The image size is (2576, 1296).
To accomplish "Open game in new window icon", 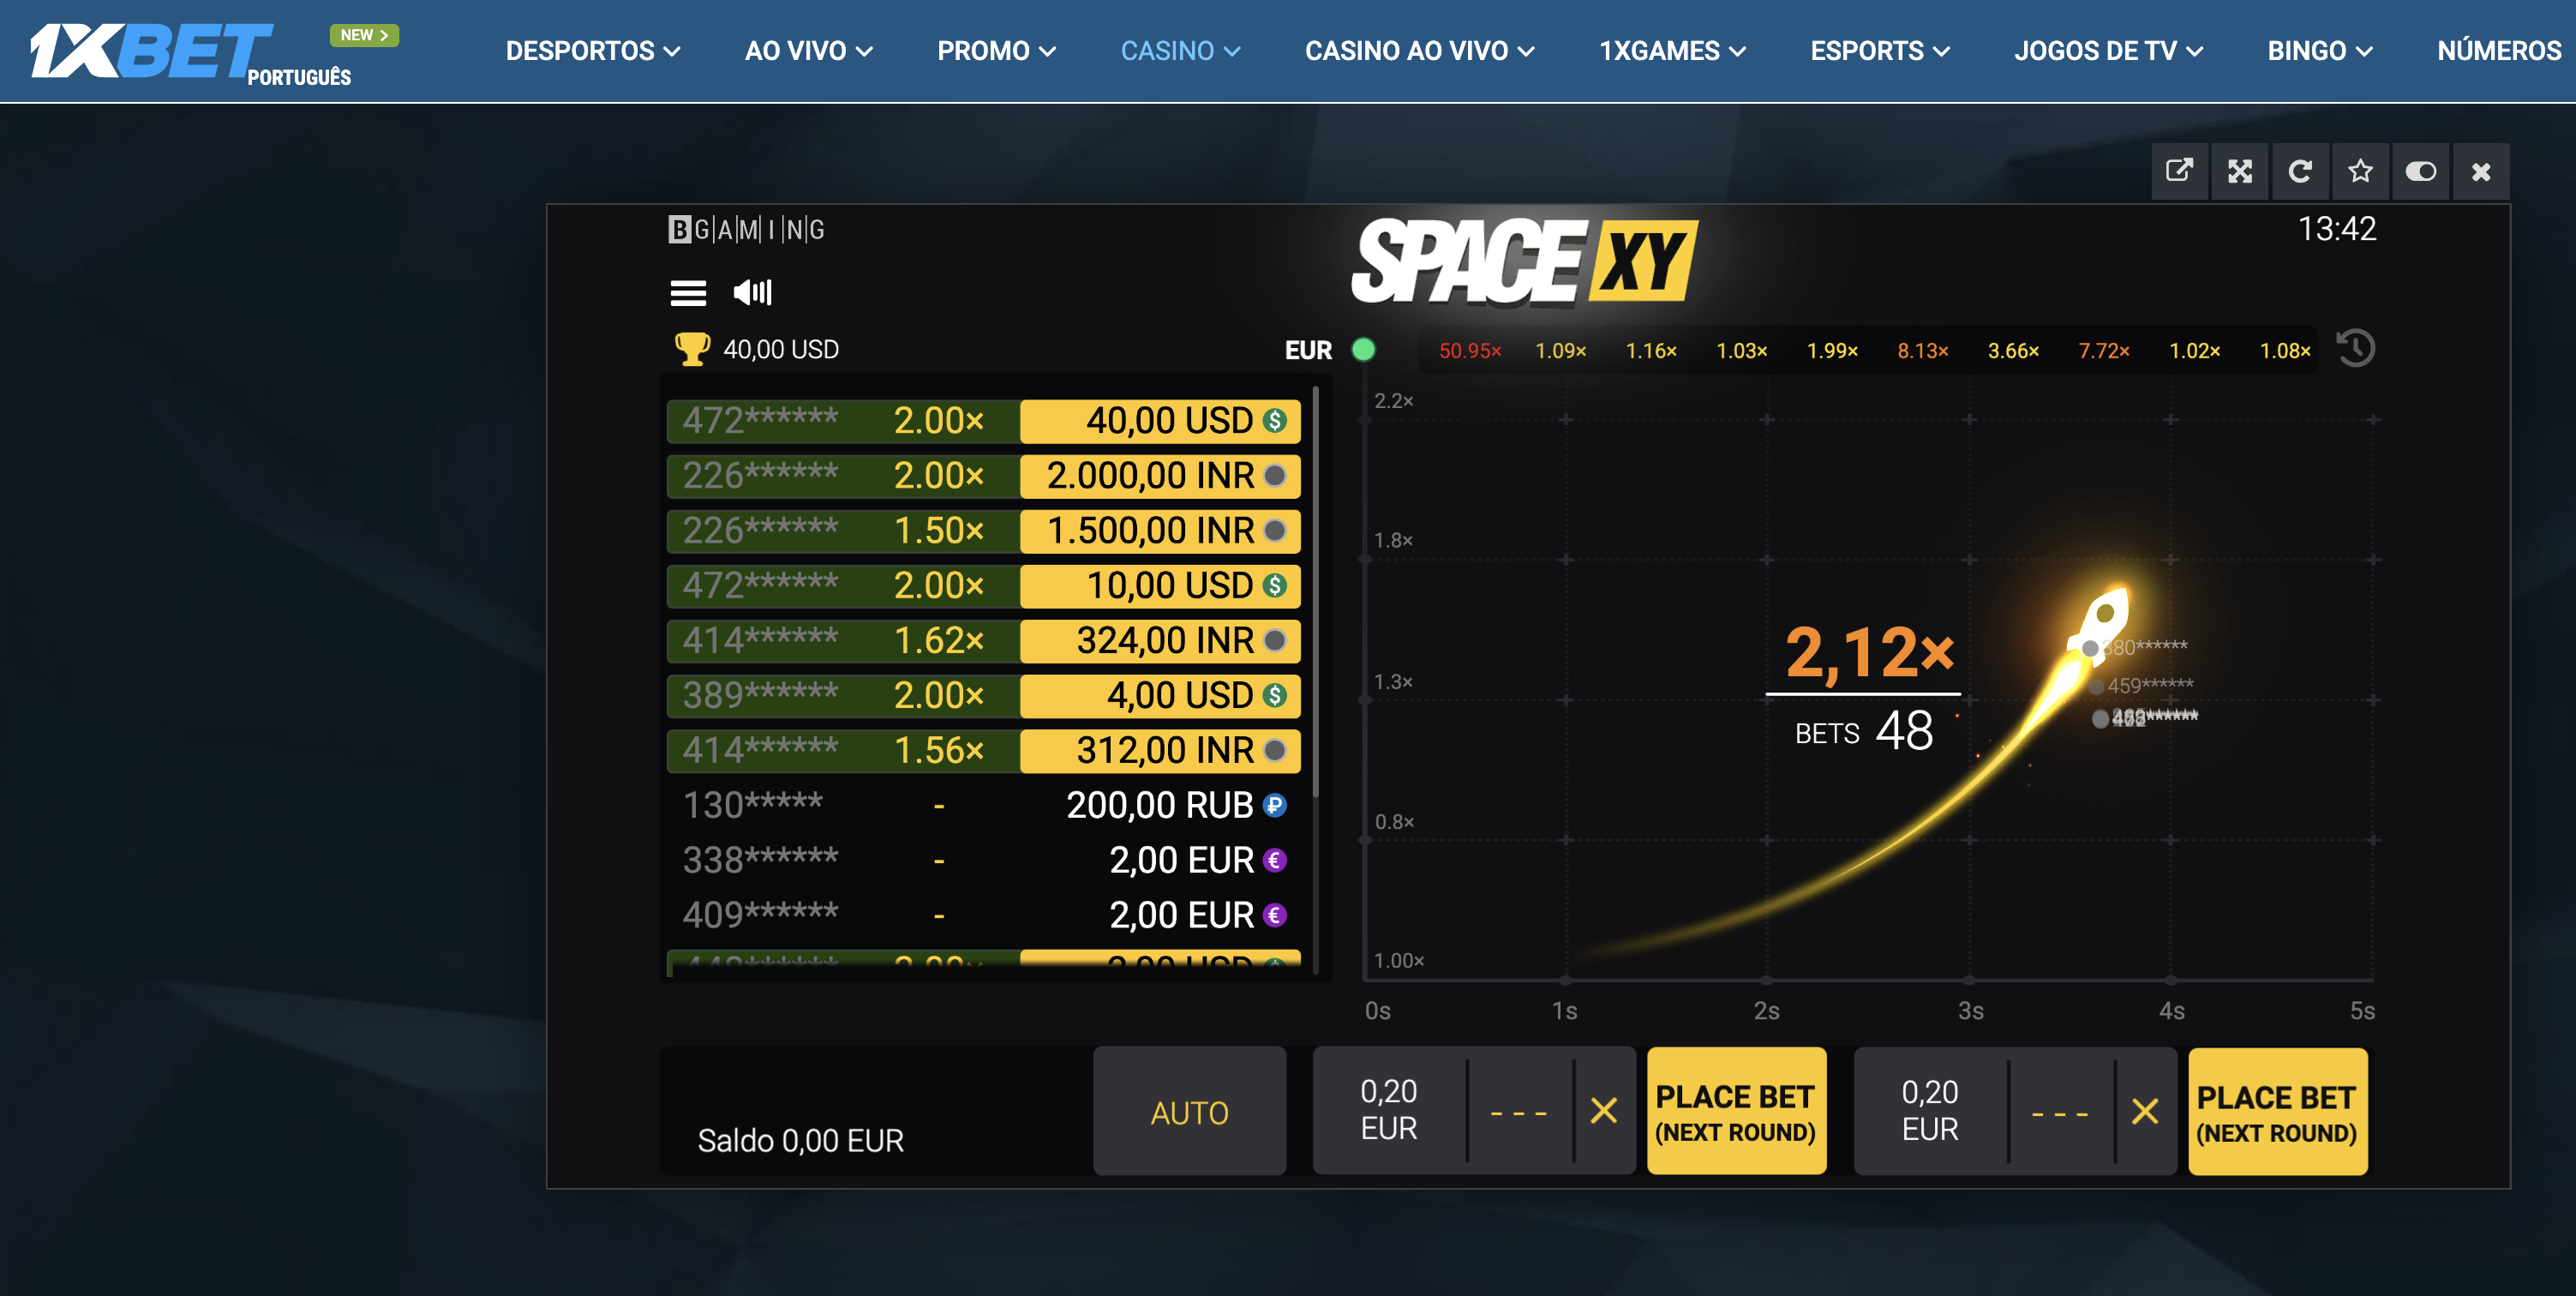I will point(2179,171).
